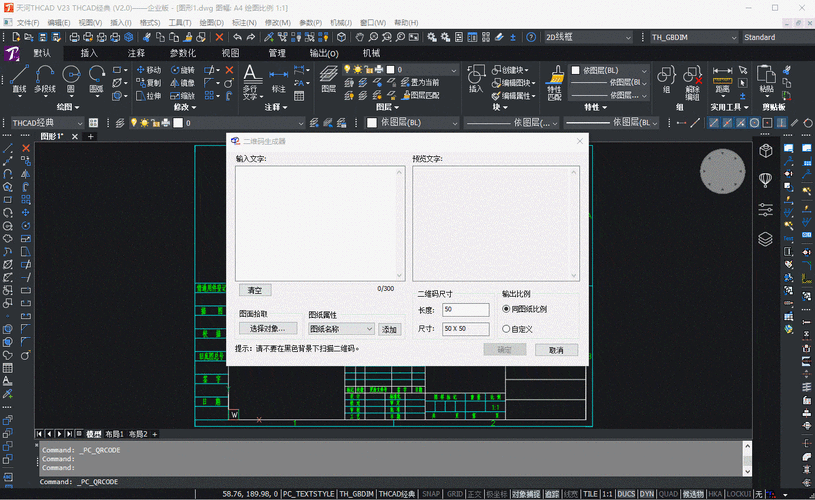Screen dimensions: 815x500
Task: Open the 图层 layer manager icon
Action: click(x=328, y=80)
